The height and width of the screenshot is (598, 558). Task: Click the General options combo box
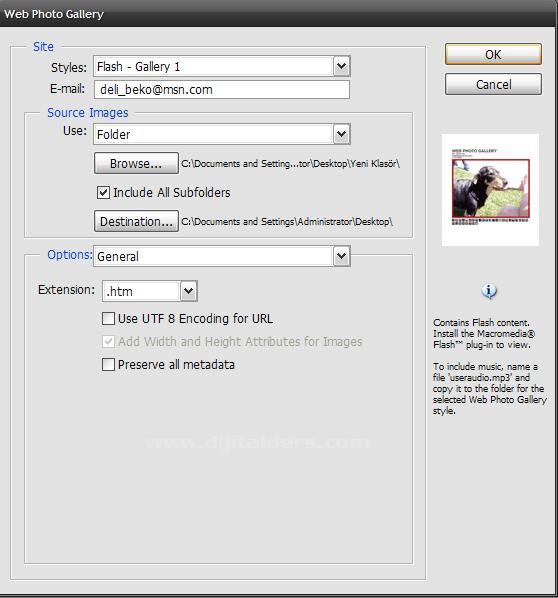214,256
